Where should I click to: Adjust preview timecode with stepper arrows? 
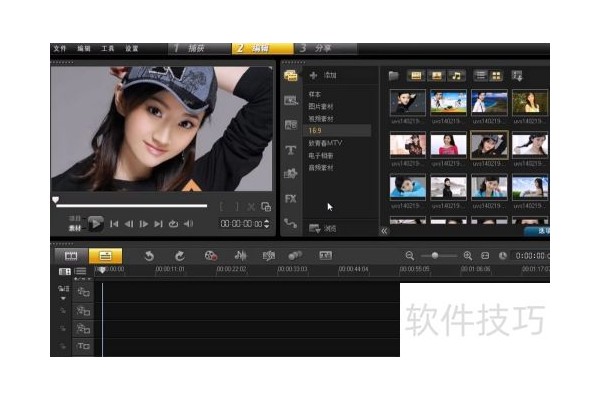point(266,224)
